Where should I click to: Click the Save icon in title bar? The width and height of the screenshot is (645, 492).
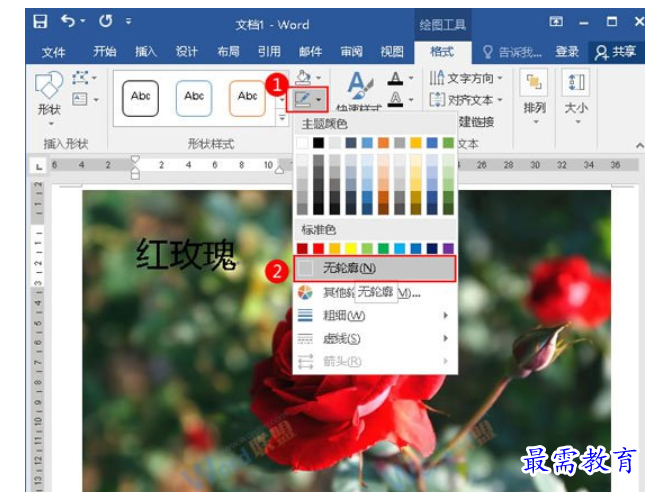coord(40,21)
